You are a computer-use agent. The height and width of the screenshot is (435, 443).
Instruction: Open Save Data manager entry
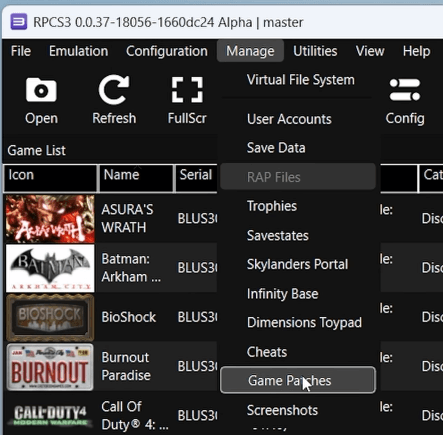click(298, 148)
